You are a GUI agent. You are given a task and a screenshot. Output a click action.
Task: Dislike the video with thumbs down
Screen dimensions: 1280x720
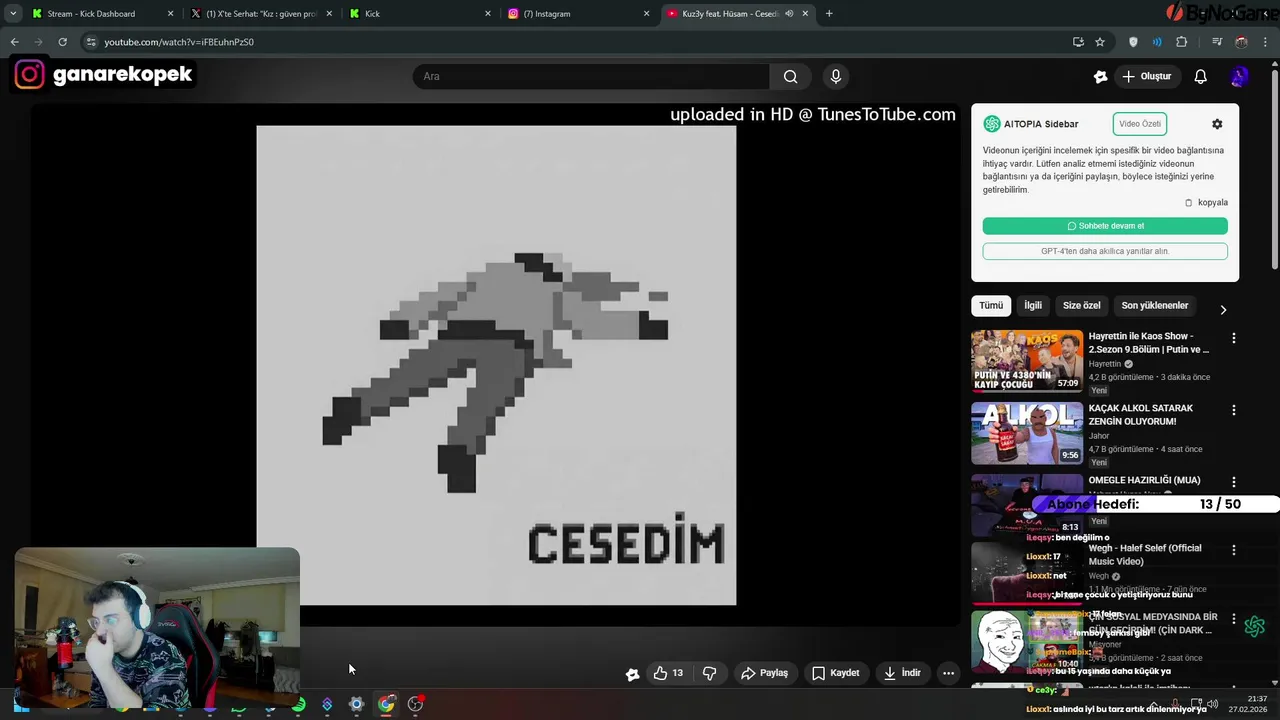coord(709,673)
